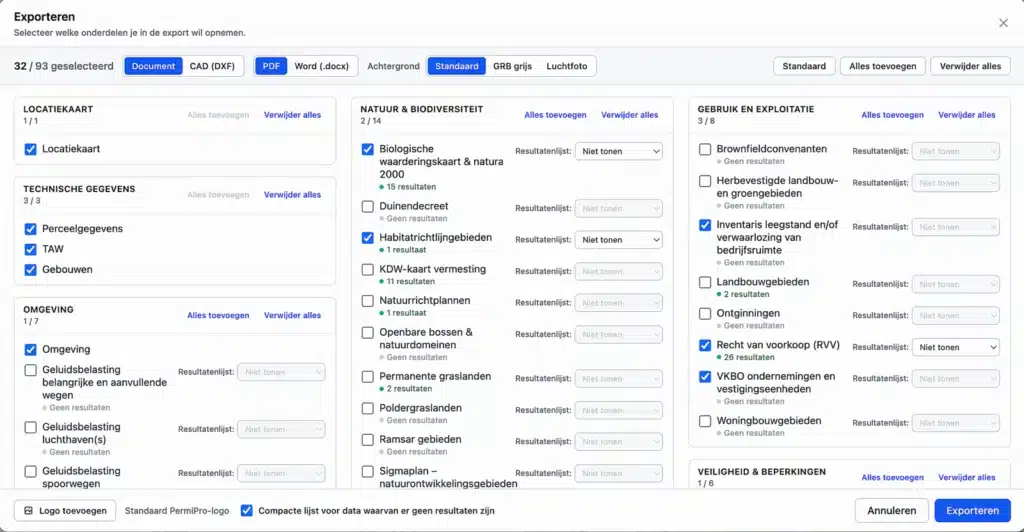Click Verwijder alles in Natuur & Biodiversiteit
The image size is (1024, 532).
[630, 115]
